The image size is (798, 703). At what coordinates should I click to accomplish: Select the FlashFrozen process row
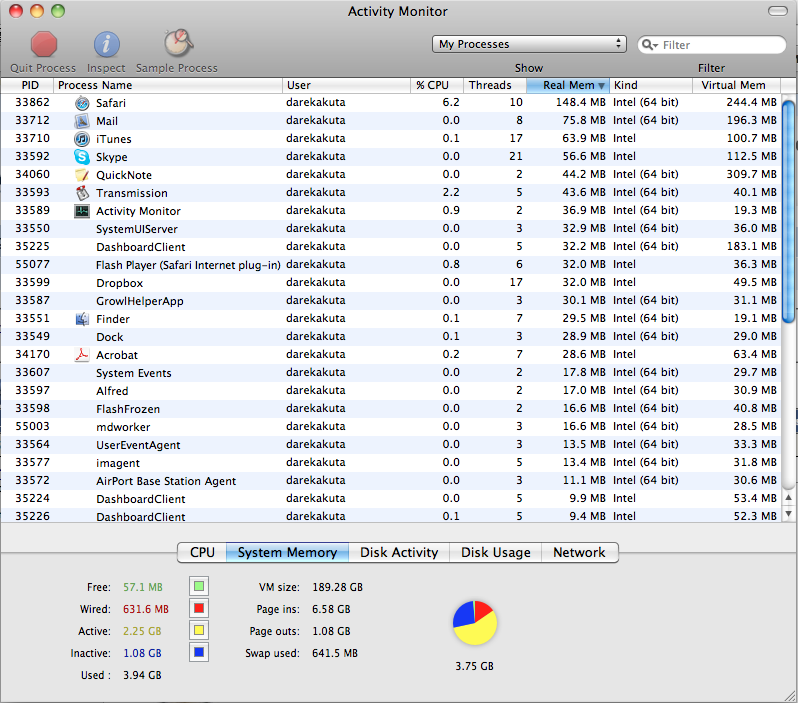[391, 409]
